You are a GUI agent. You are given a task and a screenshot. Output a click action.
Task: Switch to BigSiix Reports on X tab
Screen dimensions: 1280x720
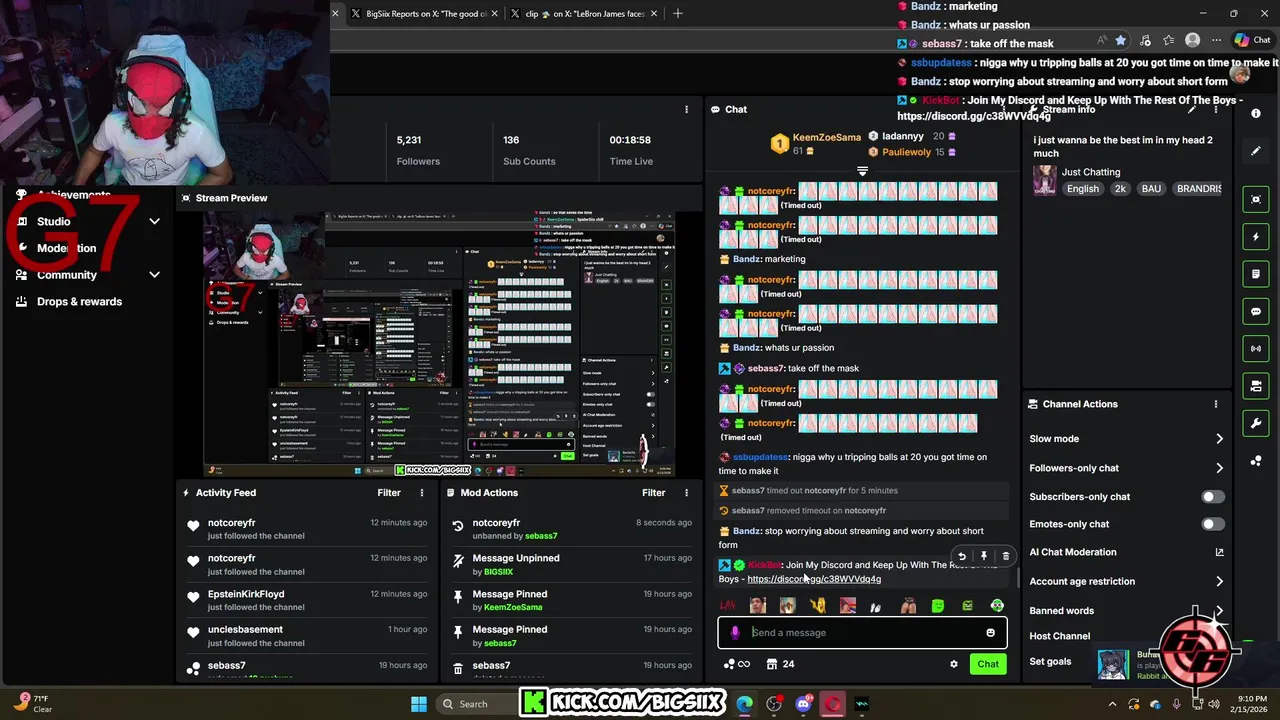point(425,14)
